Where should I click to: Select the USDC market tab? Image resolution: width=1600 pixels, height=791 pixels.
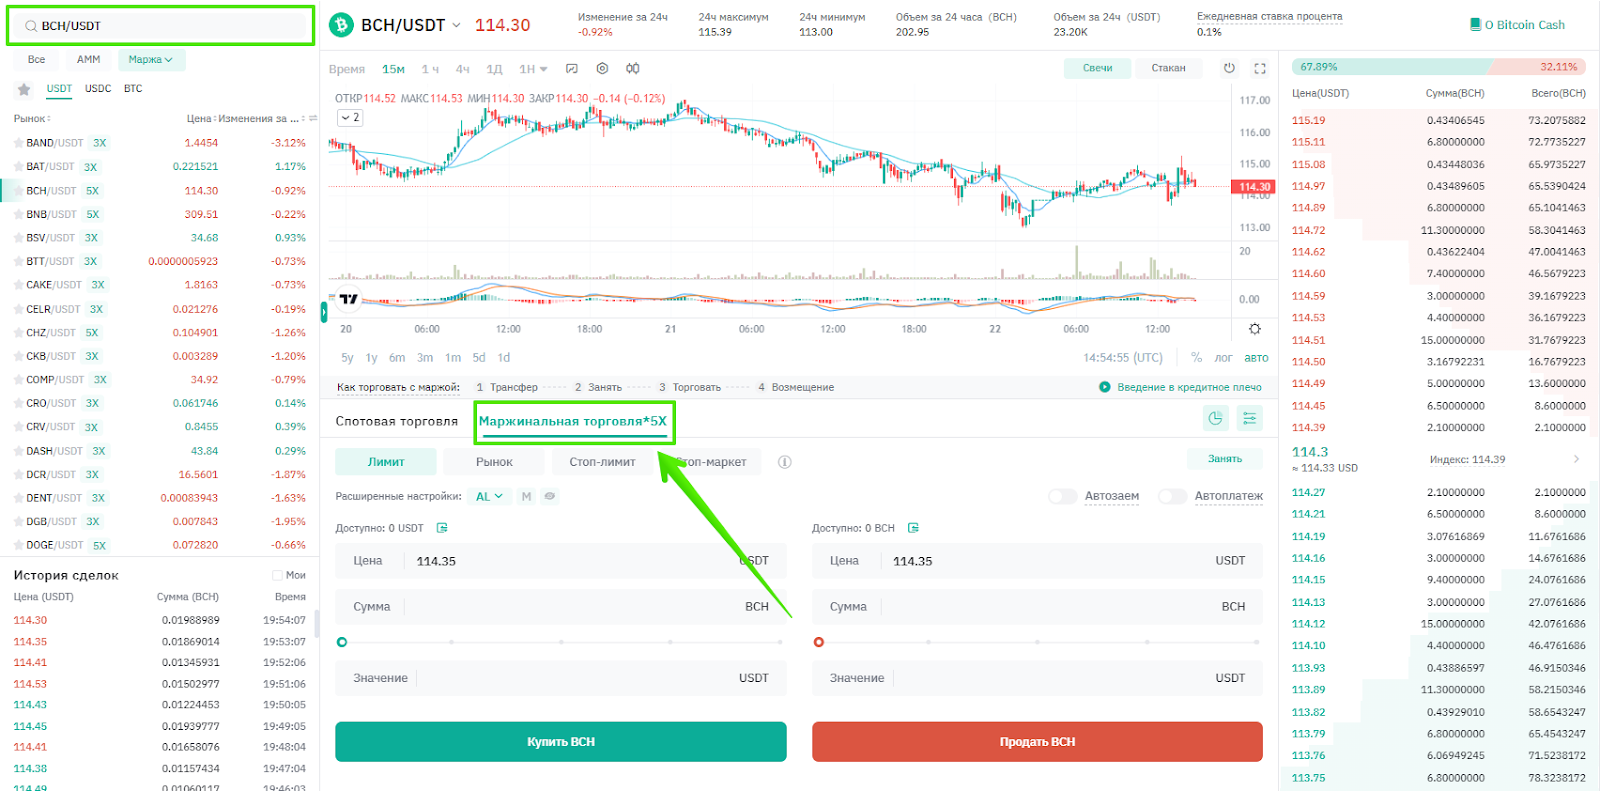98,89
